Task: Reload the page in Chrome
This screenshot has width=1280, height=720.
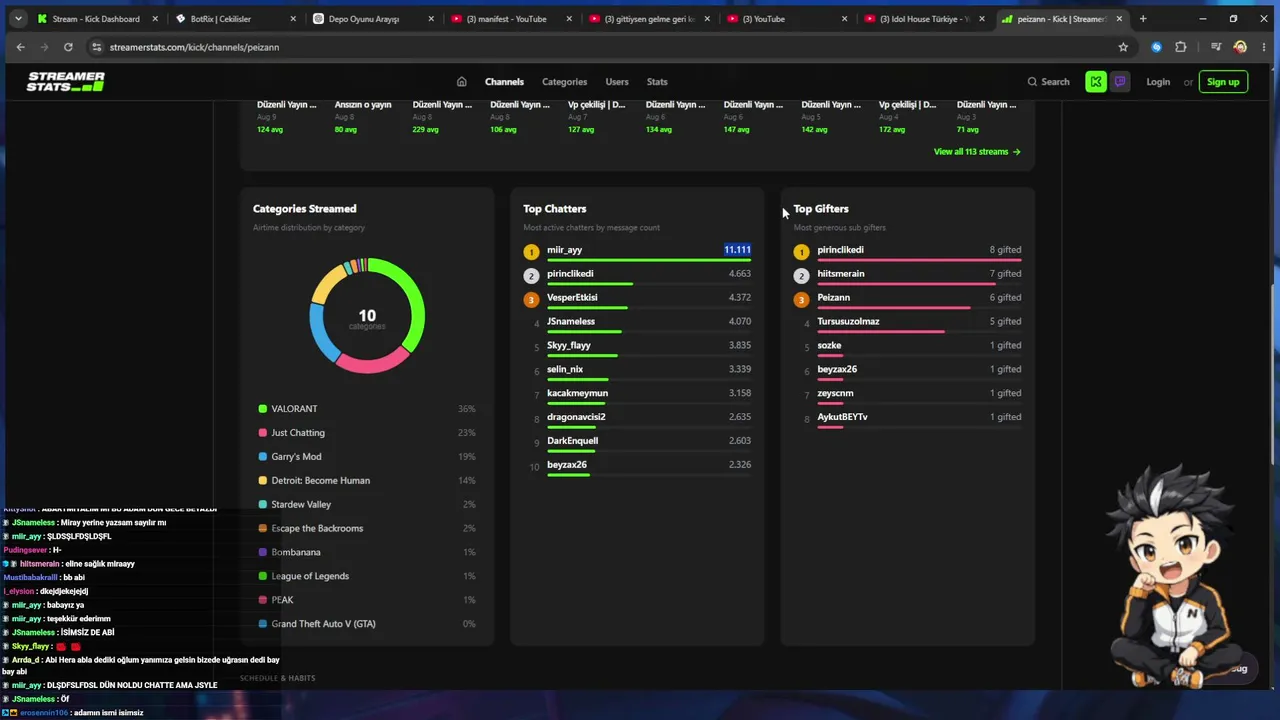Action: click(68, 47)
